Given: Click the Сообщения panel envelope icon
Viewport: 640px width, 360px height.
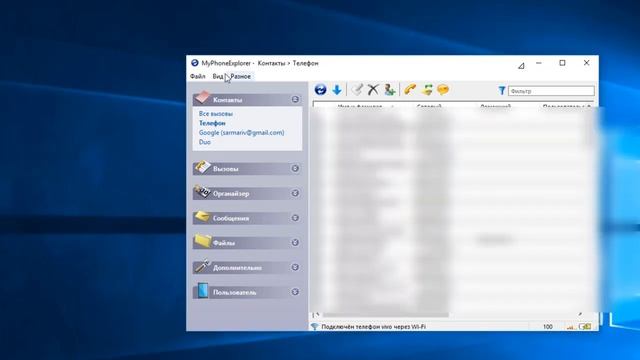Looking at the screenshot, I should pyautogui.click(x=202, y=216).
